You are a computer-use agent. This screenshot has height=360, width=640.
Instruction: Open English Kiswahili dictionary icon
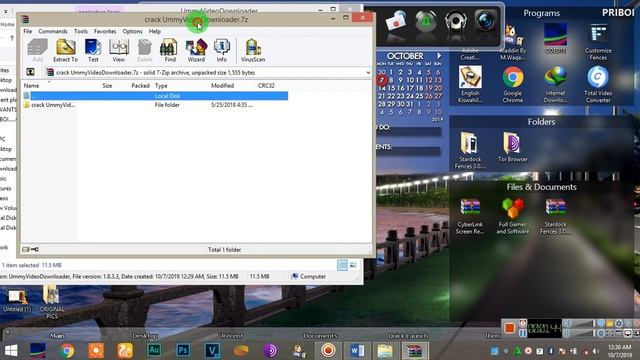470,85
